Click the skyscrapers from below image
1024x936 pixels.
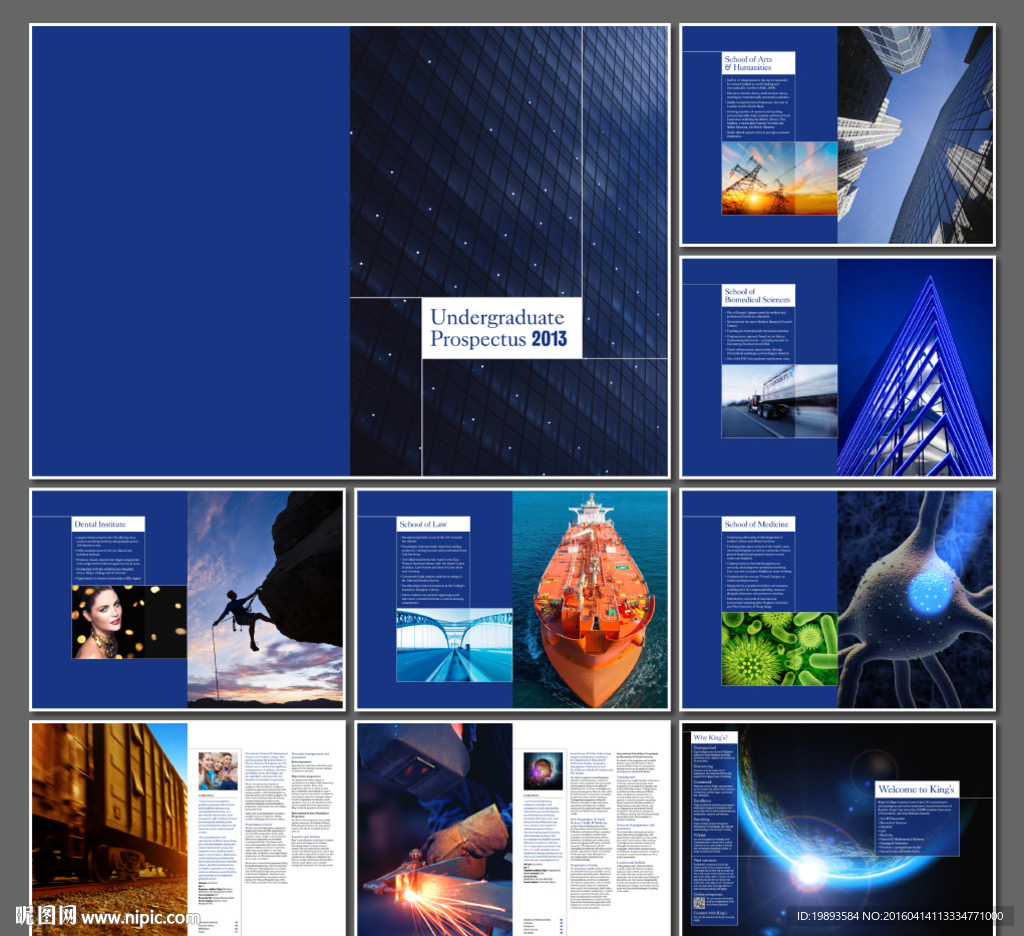(915, 135)
